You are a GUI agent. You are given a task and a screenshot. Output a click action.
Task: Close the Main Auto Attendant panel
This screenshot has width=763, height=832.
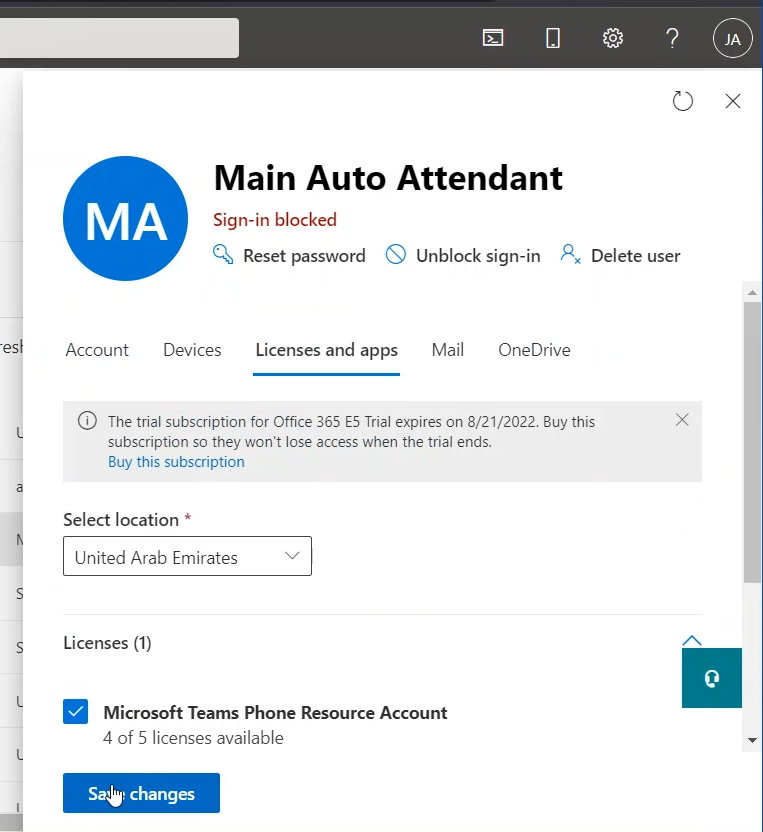pos(733,101)
